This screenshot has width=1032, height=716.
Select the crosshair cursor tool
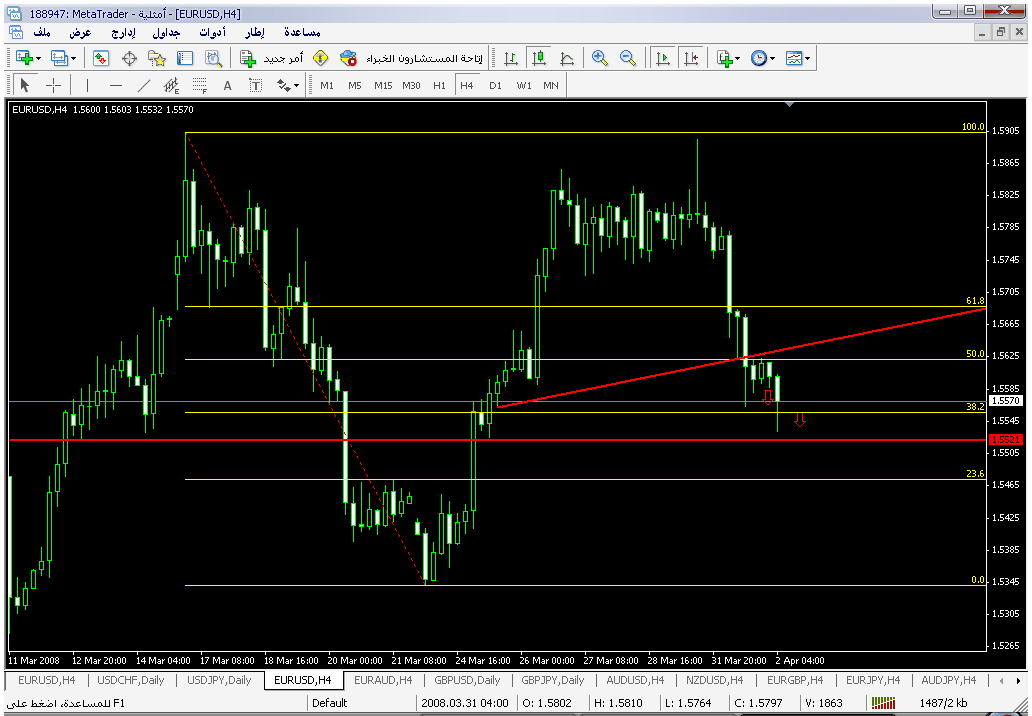click(54, 86)
